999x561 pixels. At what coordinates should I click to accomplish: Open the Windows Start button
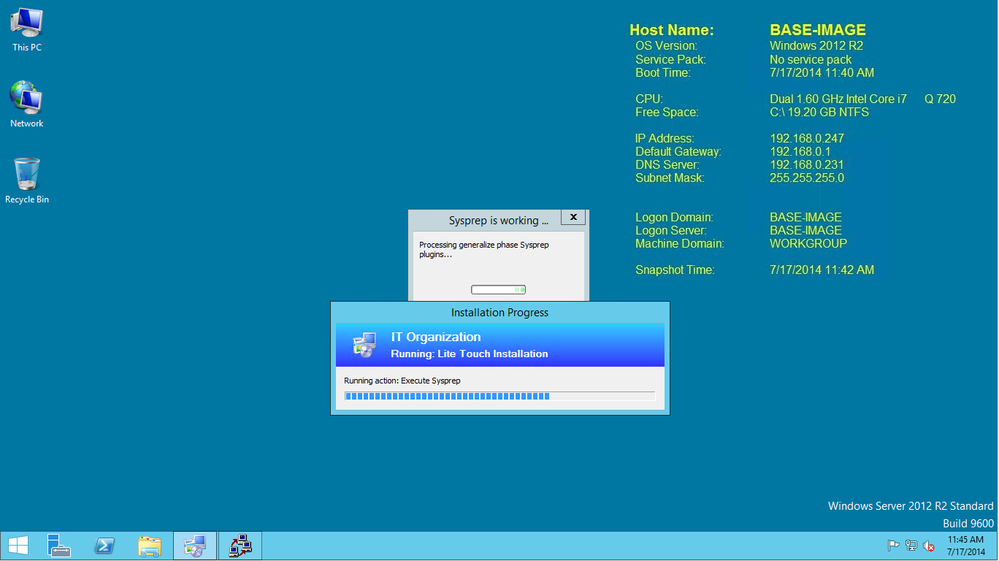click(x=18, y=546)
